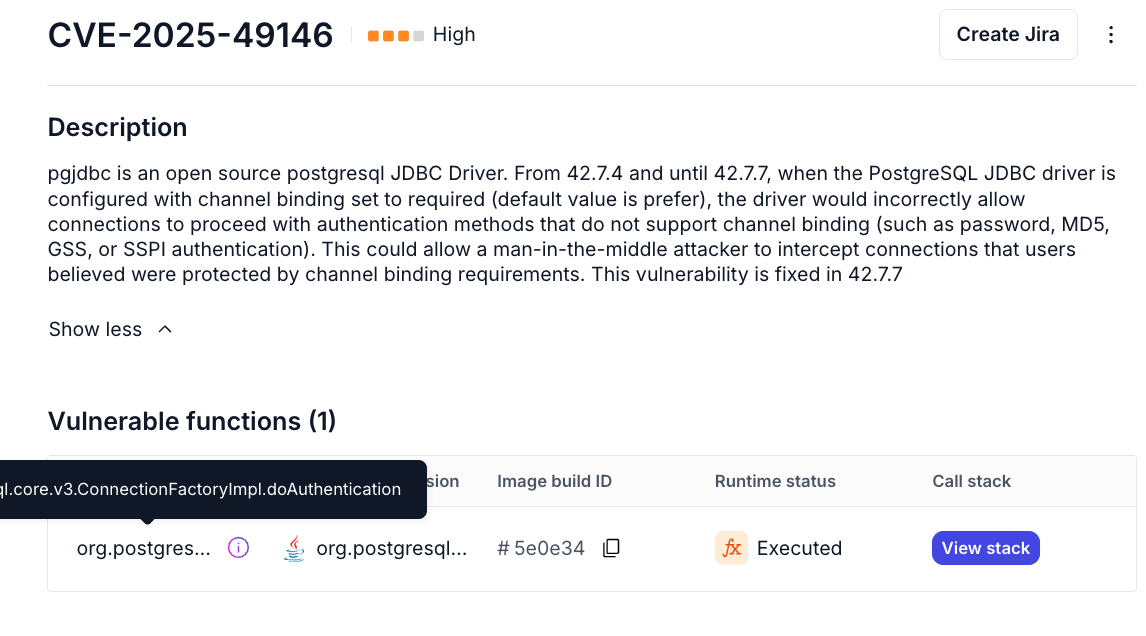Click the Runtime status column header
The width and height of the screenshot is (1146, 636).
pos(775,481)
